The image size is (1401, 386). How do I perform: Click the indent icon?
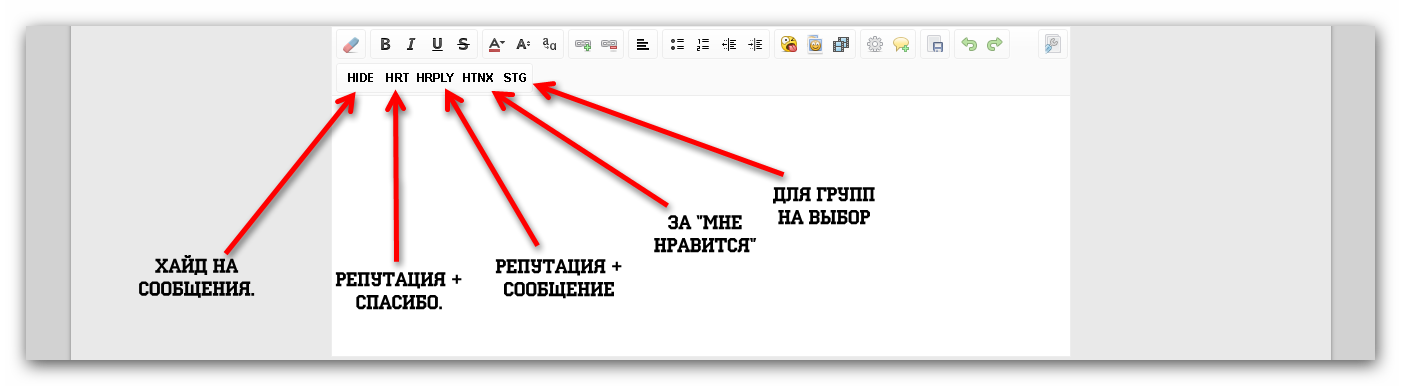(755, 44)
